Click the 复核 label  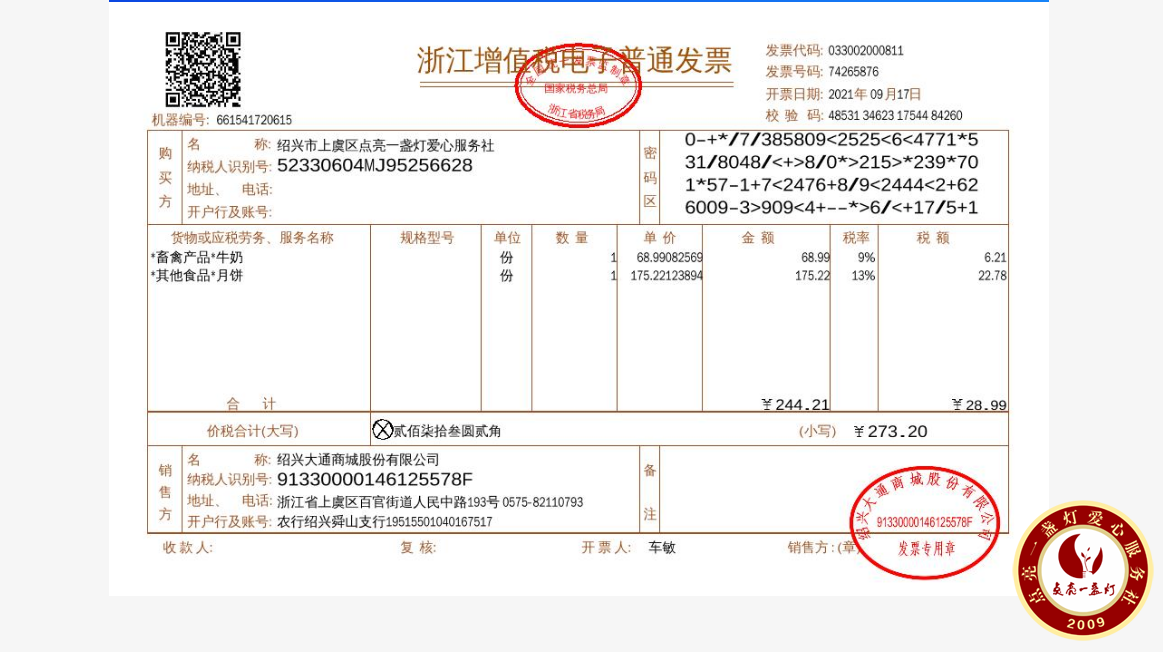418,547
